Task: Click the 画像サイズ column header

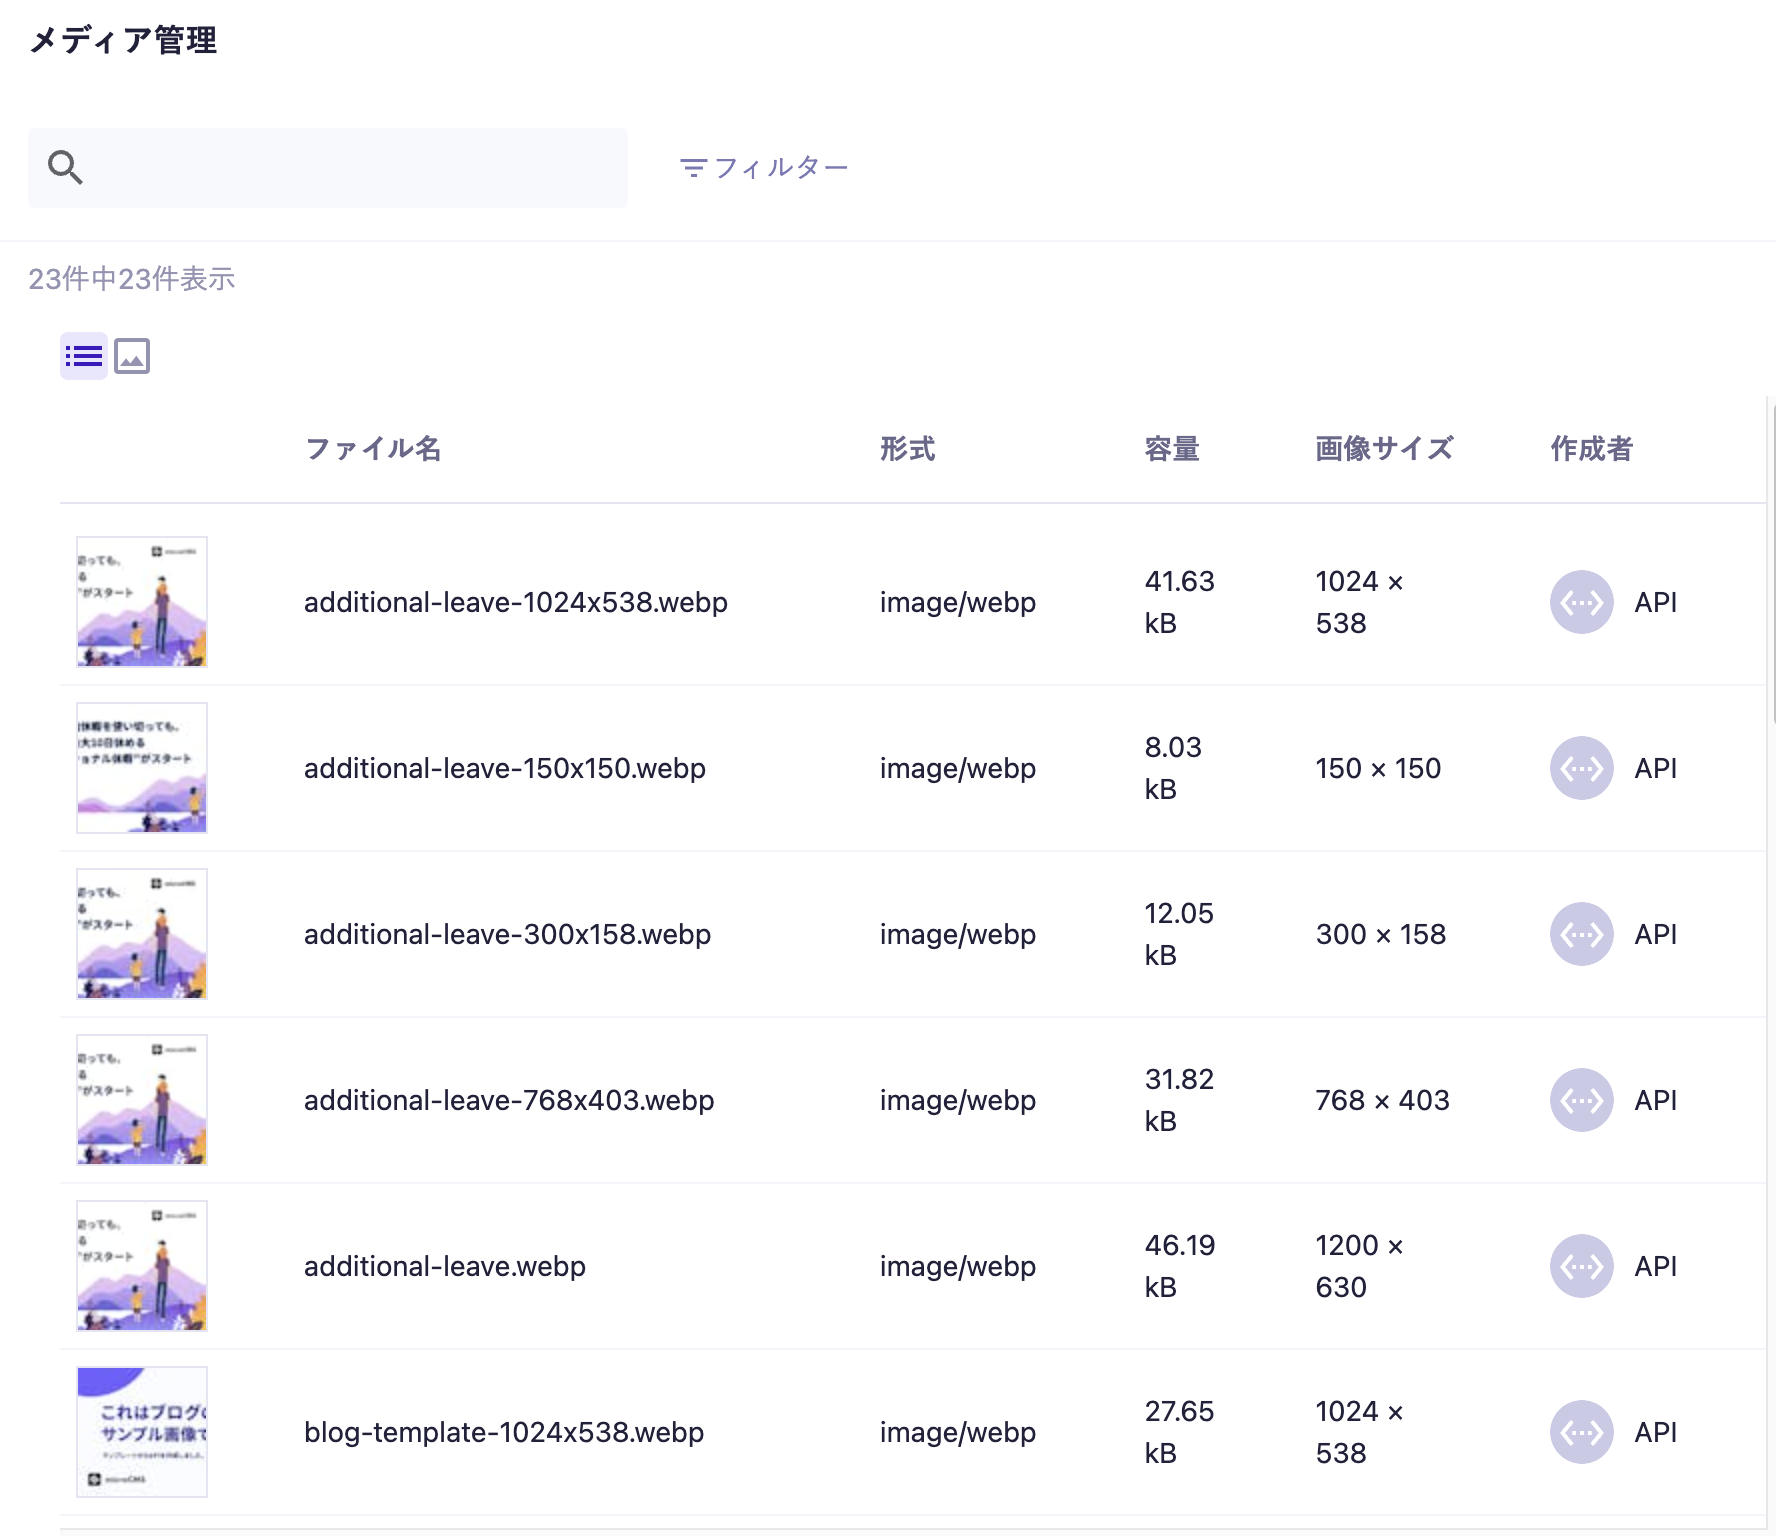Action: tap(1383, 449)
